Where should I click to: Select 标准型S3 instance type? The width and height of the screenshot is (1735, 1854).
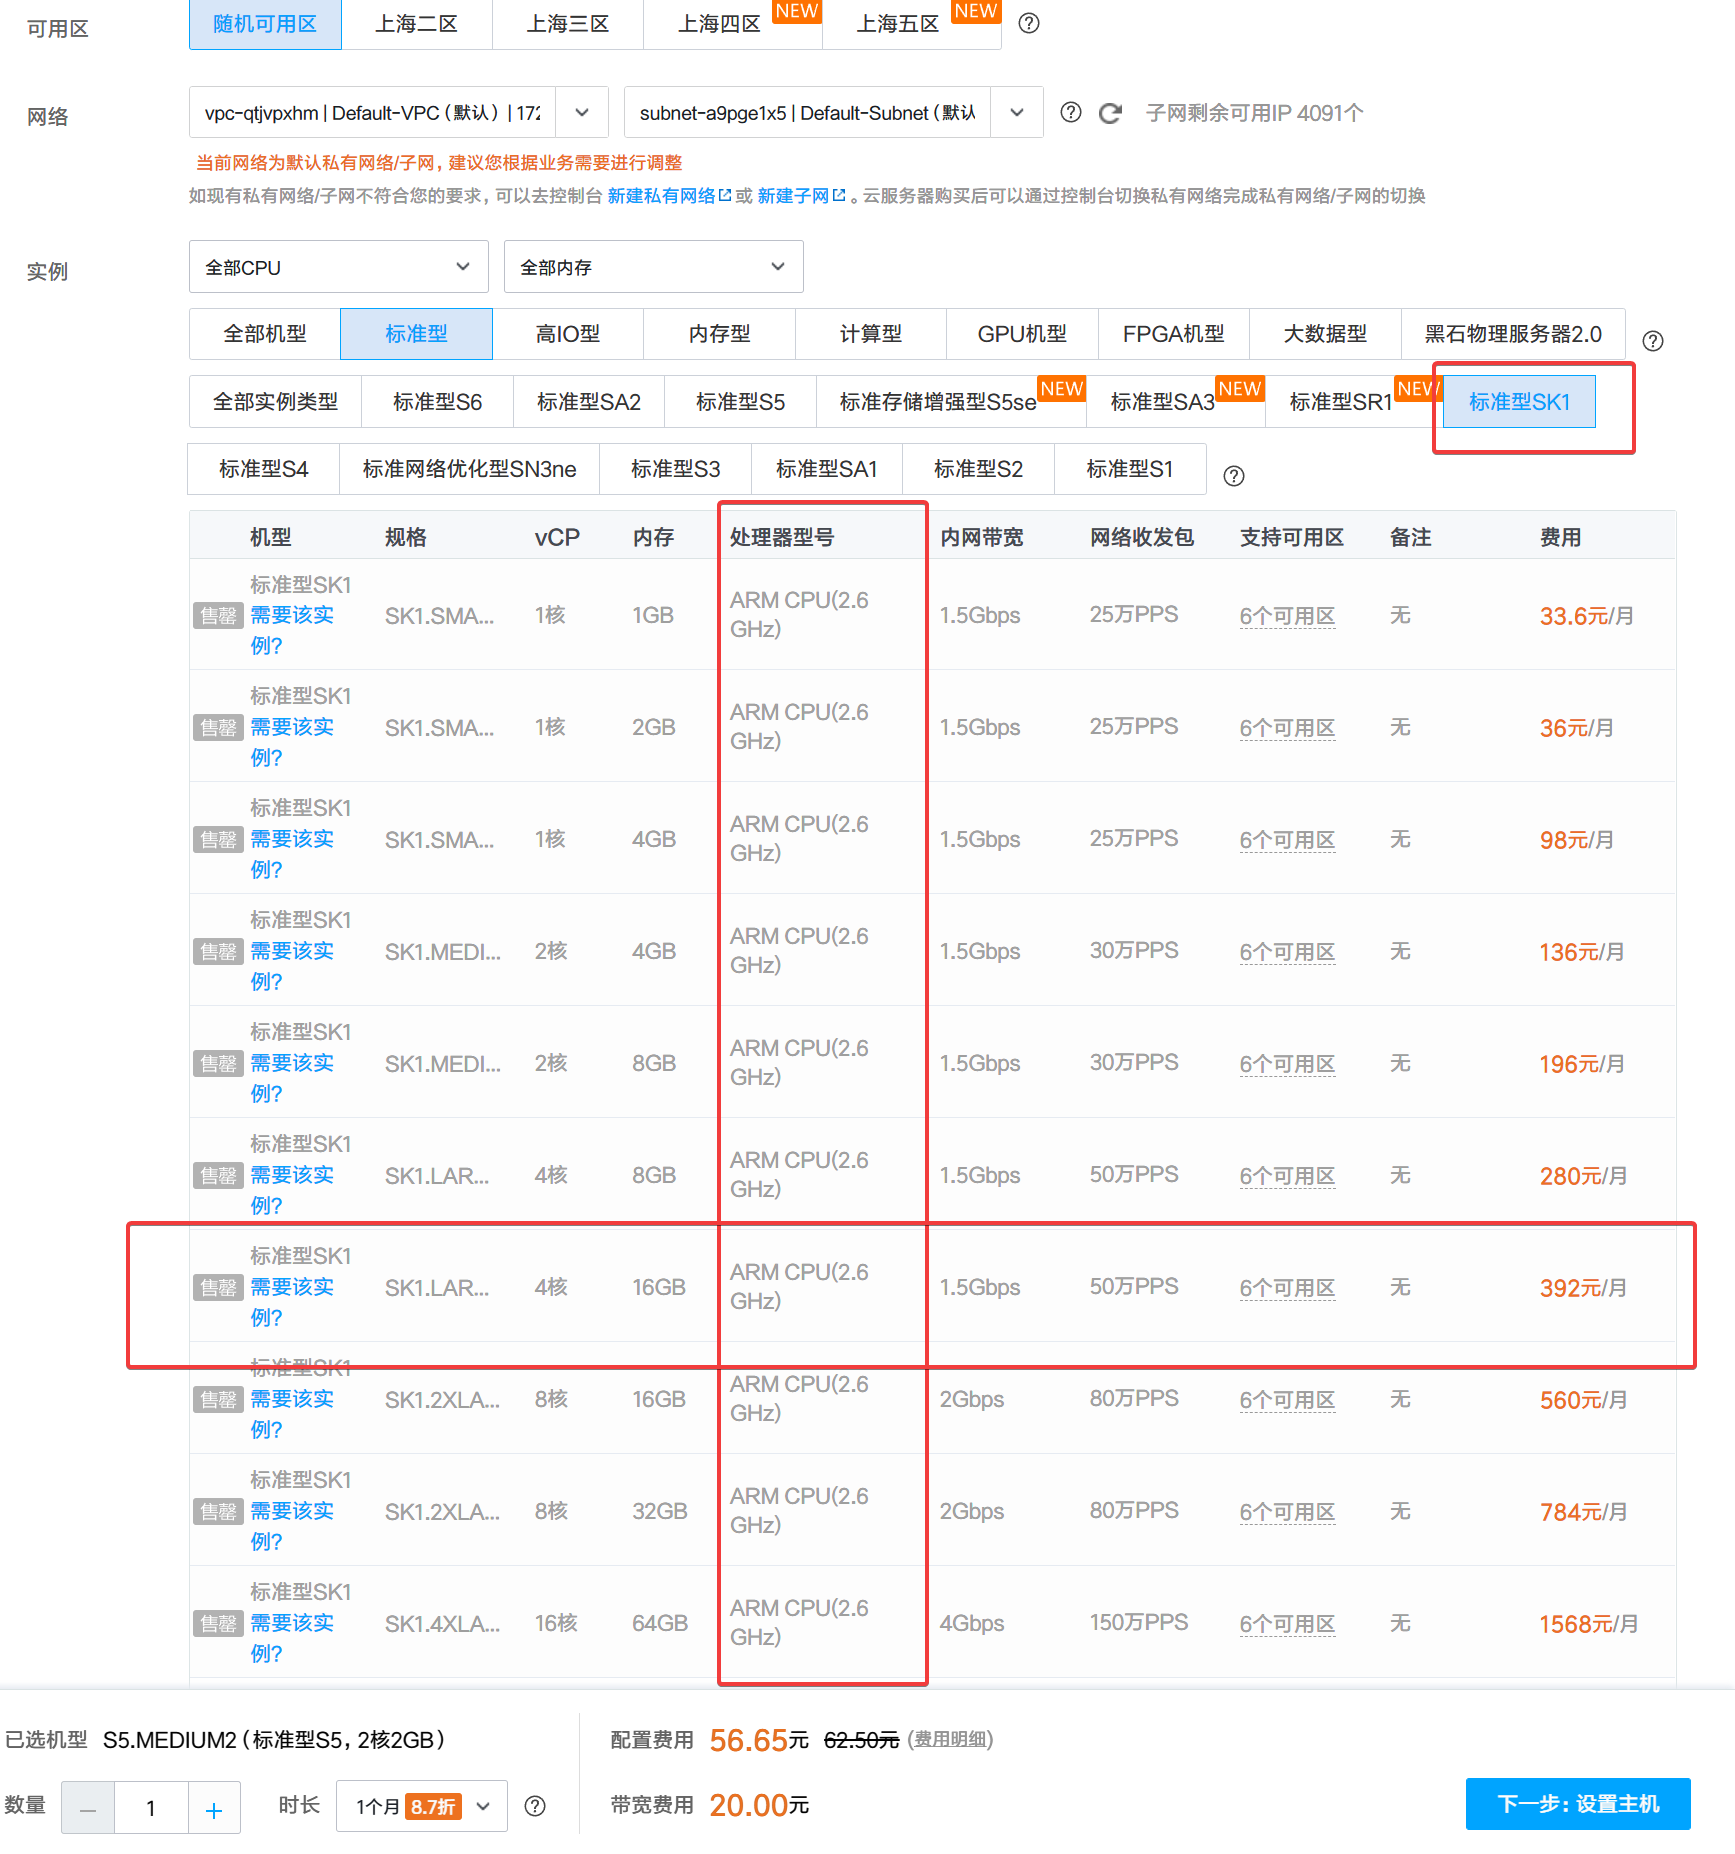pyautogui.click(x=675, y=469)
